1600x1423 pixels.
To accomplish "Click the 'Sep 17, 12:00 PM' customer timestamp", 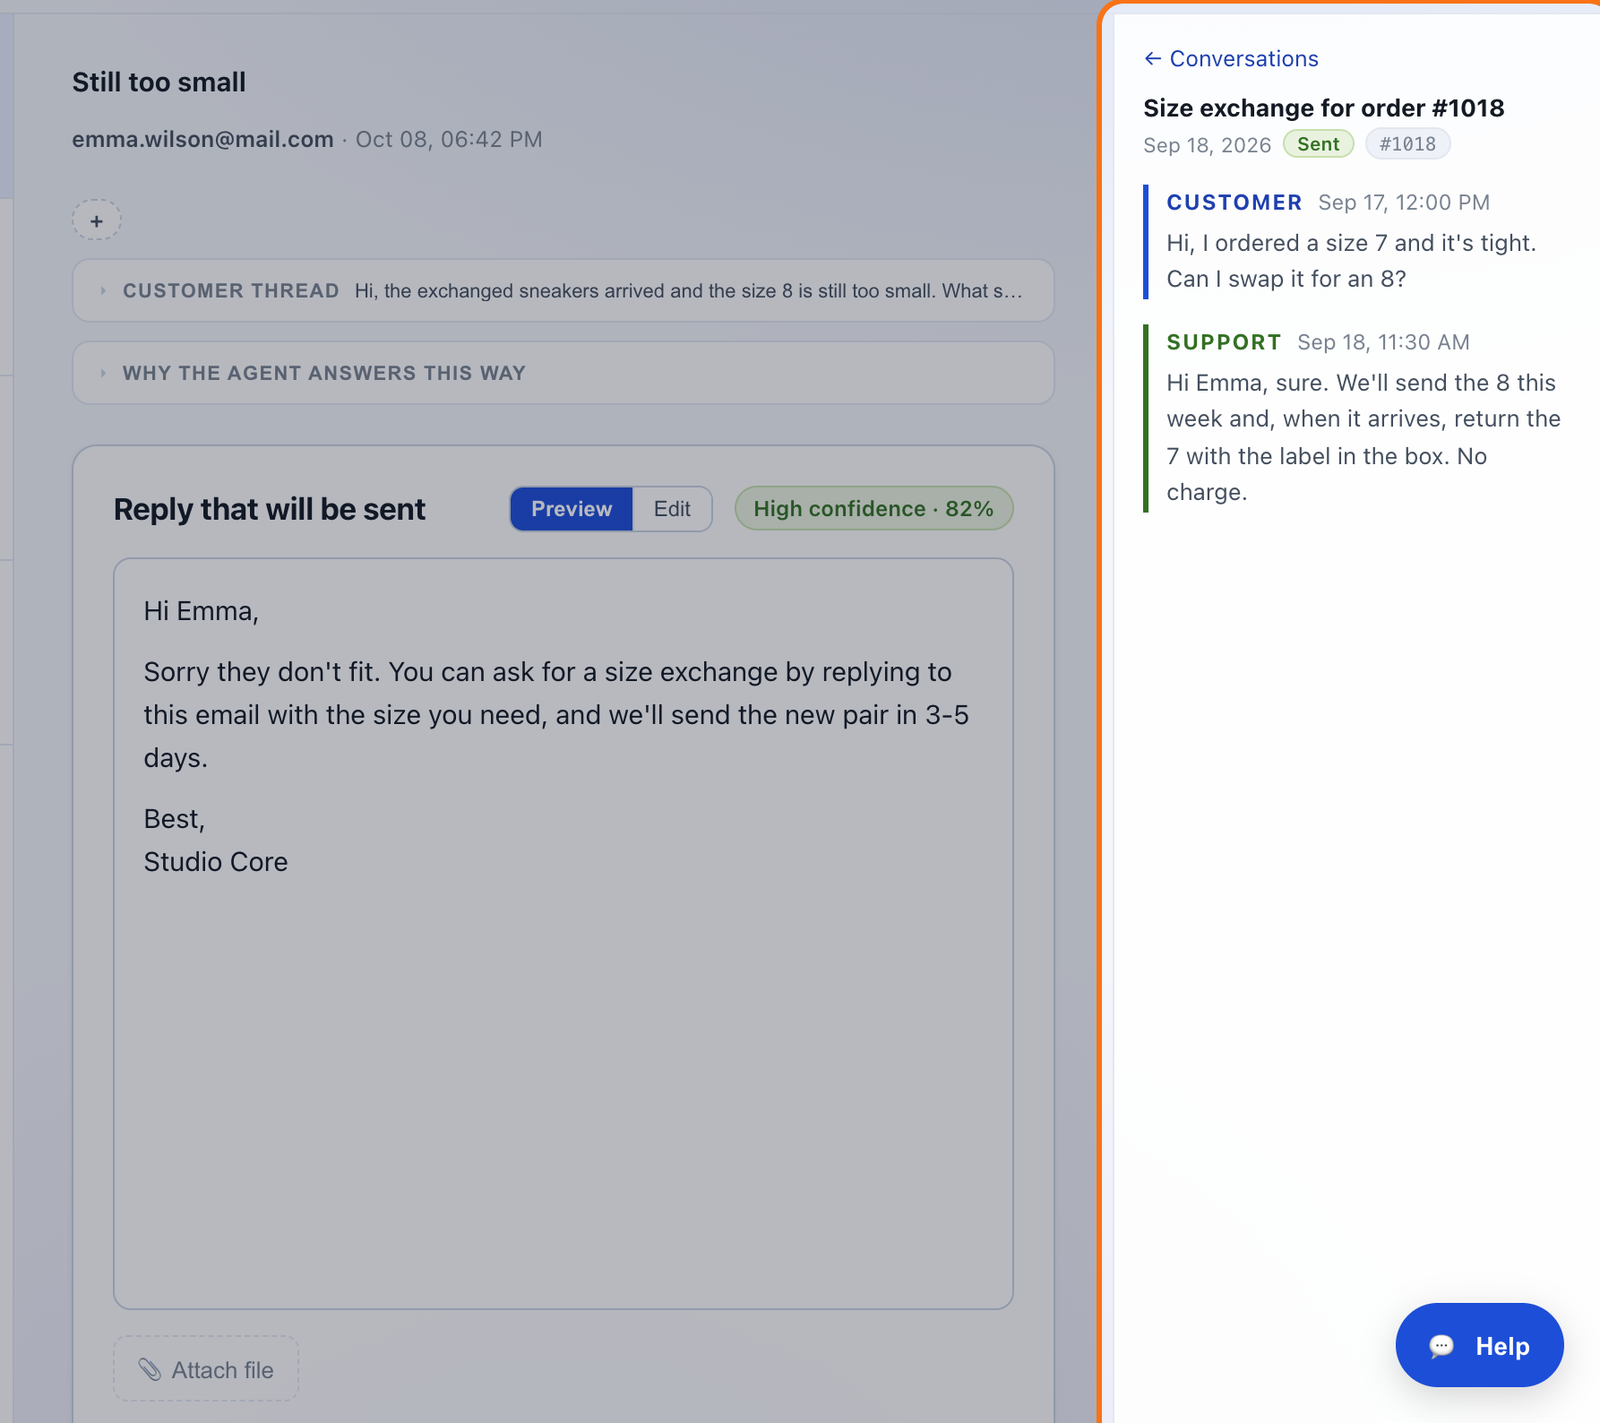I will pyautogui.click(x=1403, y=203).
